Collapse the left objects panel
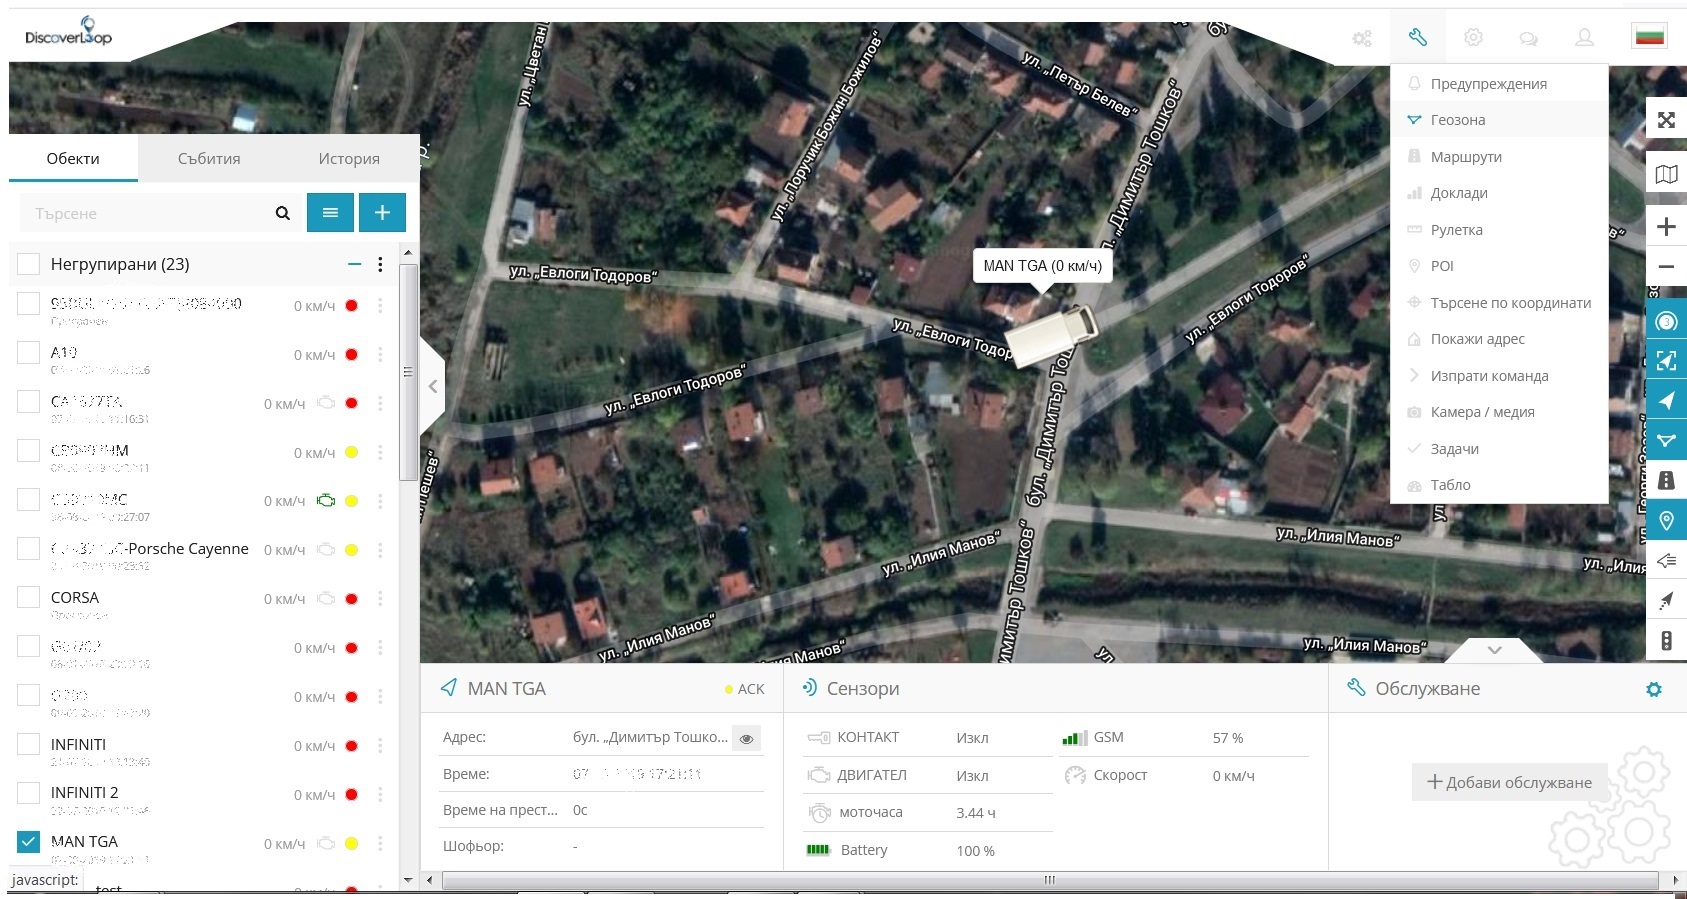This screenshot has height=899, width=1687. [433, 386]
